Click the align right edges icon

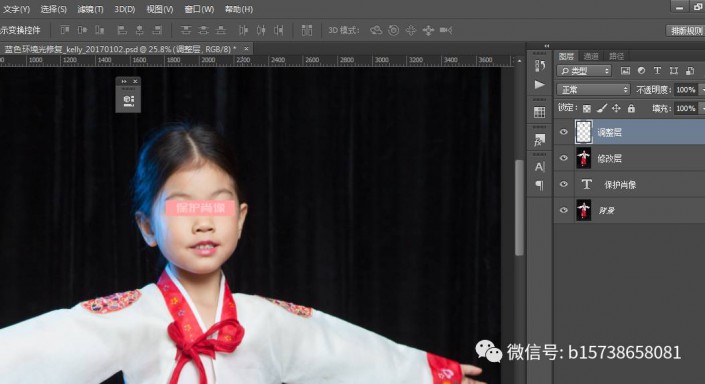(x=157, y=30)
